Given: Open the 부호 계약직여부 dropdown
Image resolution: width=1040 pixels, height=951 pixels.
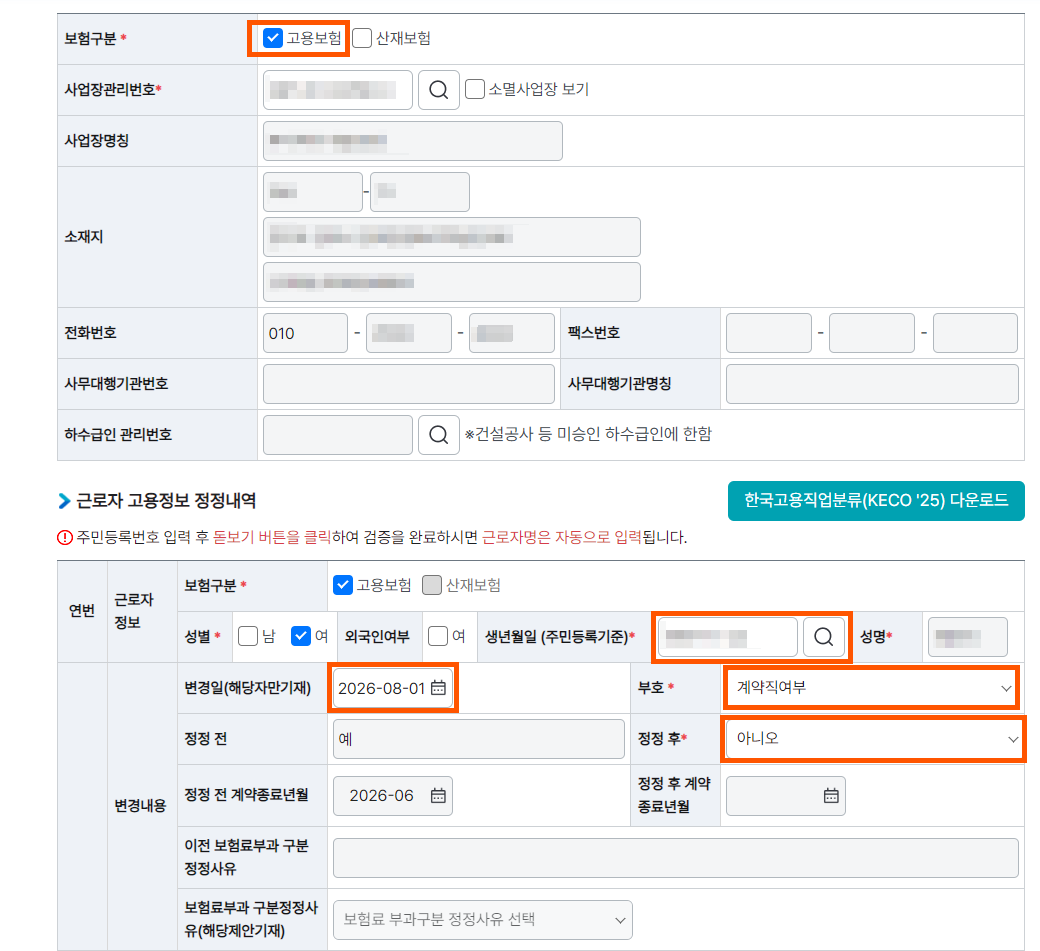Looking at the screenshot, I should 871,688.
